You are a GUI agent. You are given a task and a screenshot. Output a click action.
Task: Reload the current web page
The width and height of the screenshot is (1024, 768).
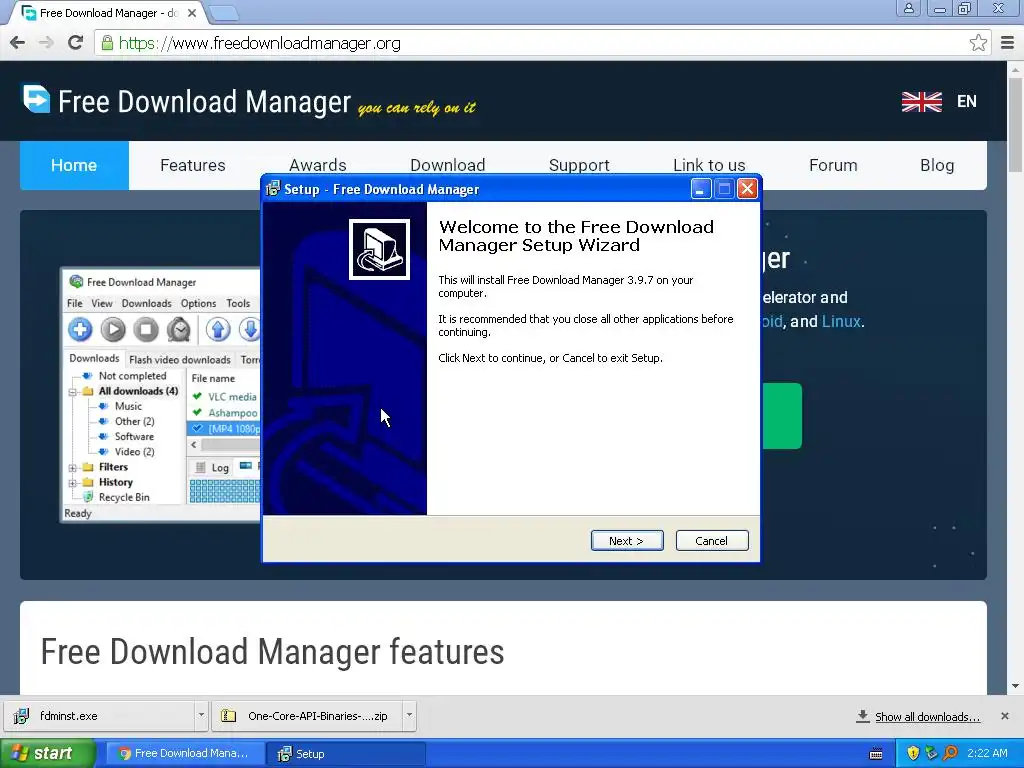(x=76, y=43)
